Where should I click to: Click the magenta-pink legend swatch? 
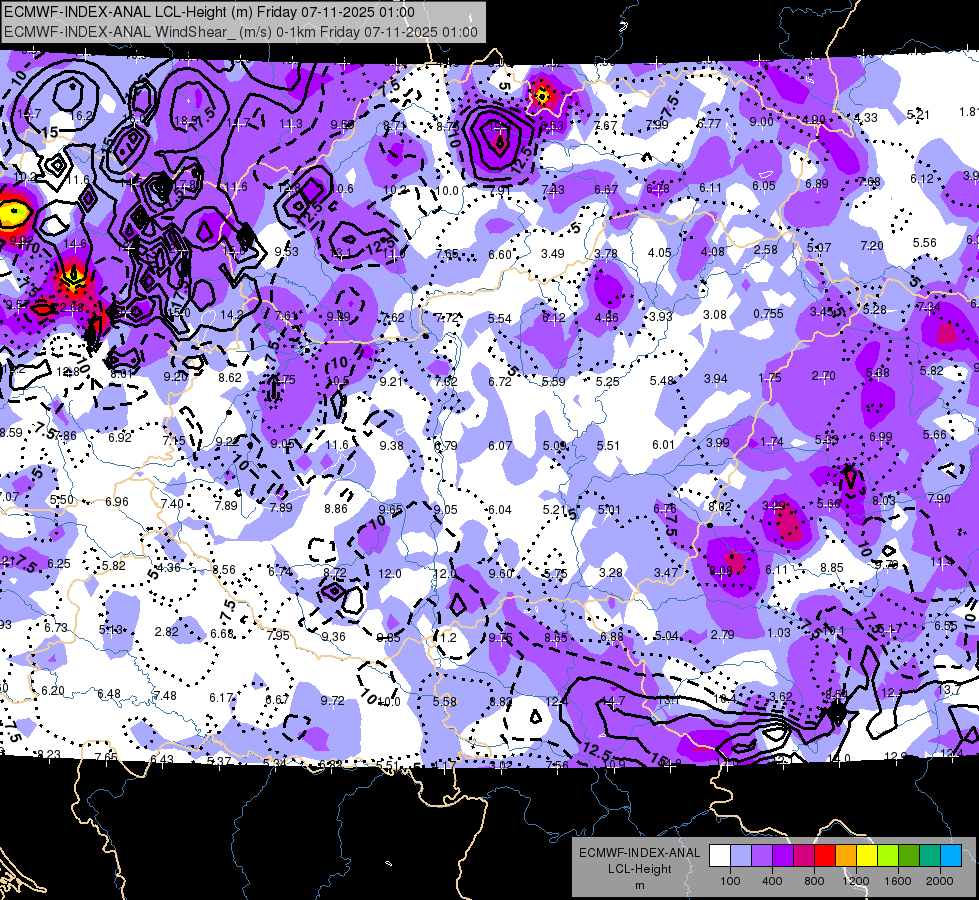804,856
